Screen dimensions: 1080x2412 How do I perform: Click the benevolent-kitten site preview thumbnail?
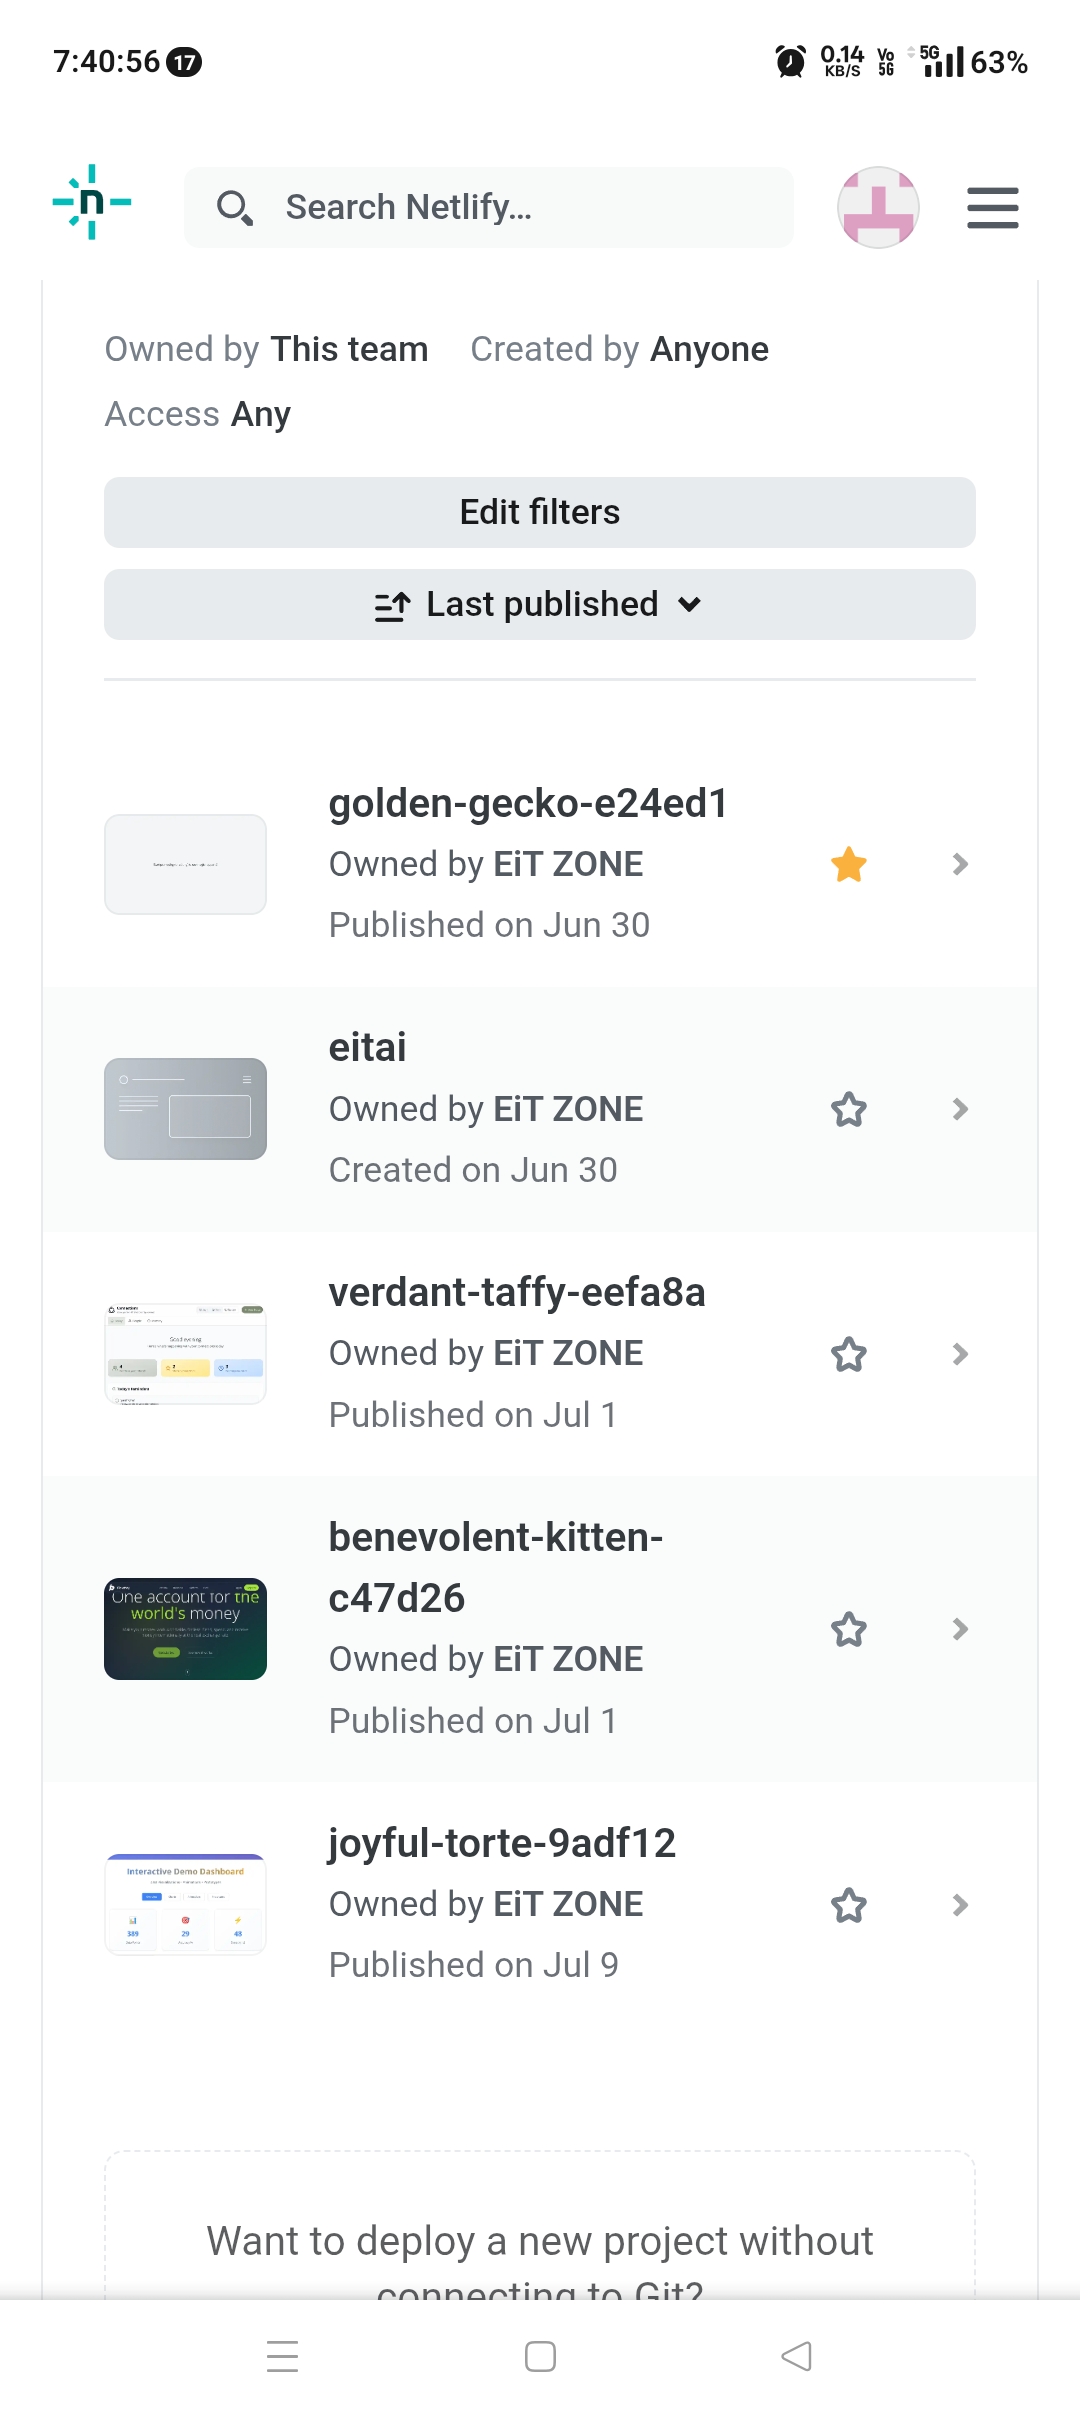(x=185, y=1629)
